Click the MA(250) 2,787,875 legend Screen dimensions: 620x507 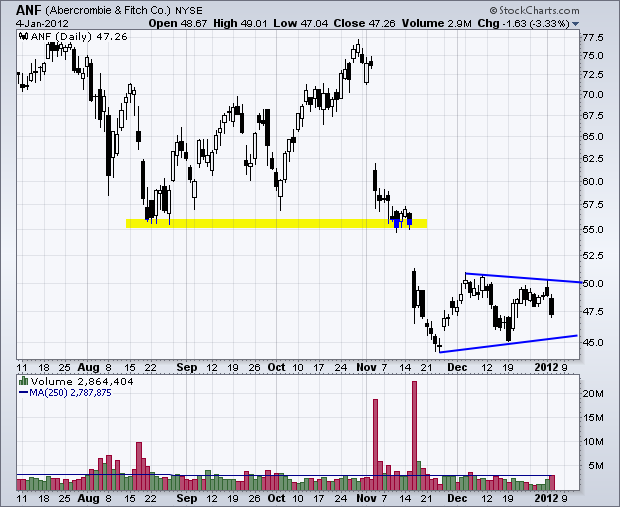pyautogui.click(x=65, y=393)
